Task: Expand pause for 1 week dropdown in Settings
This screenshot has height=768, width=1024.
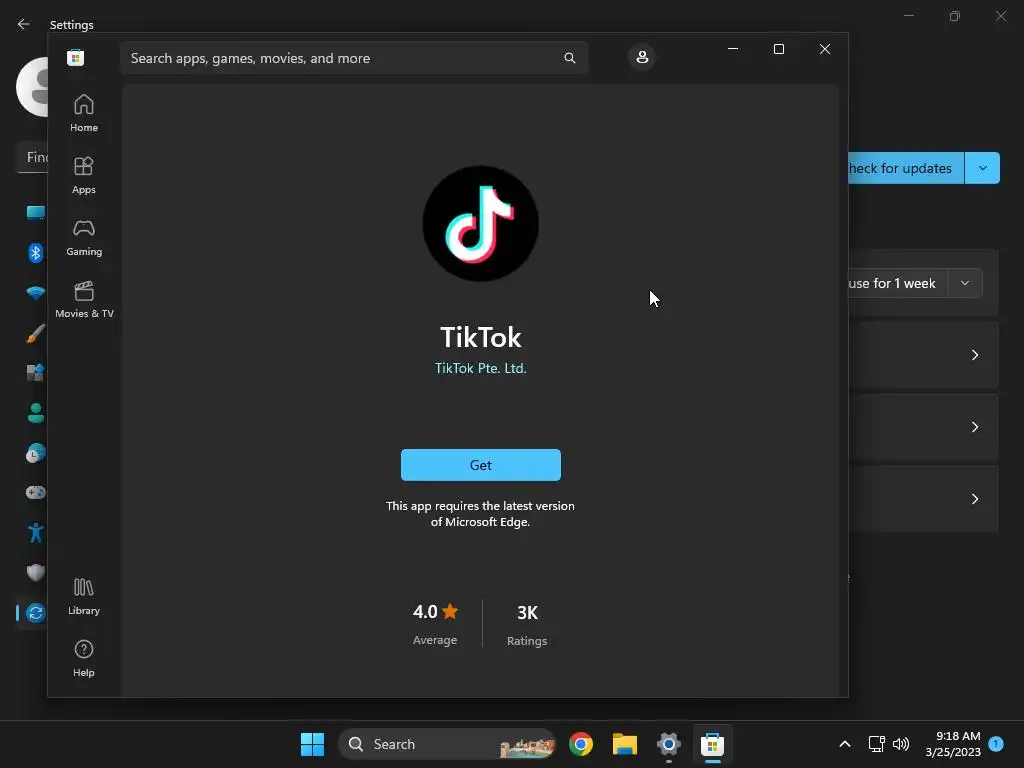Action: (965, 283)
